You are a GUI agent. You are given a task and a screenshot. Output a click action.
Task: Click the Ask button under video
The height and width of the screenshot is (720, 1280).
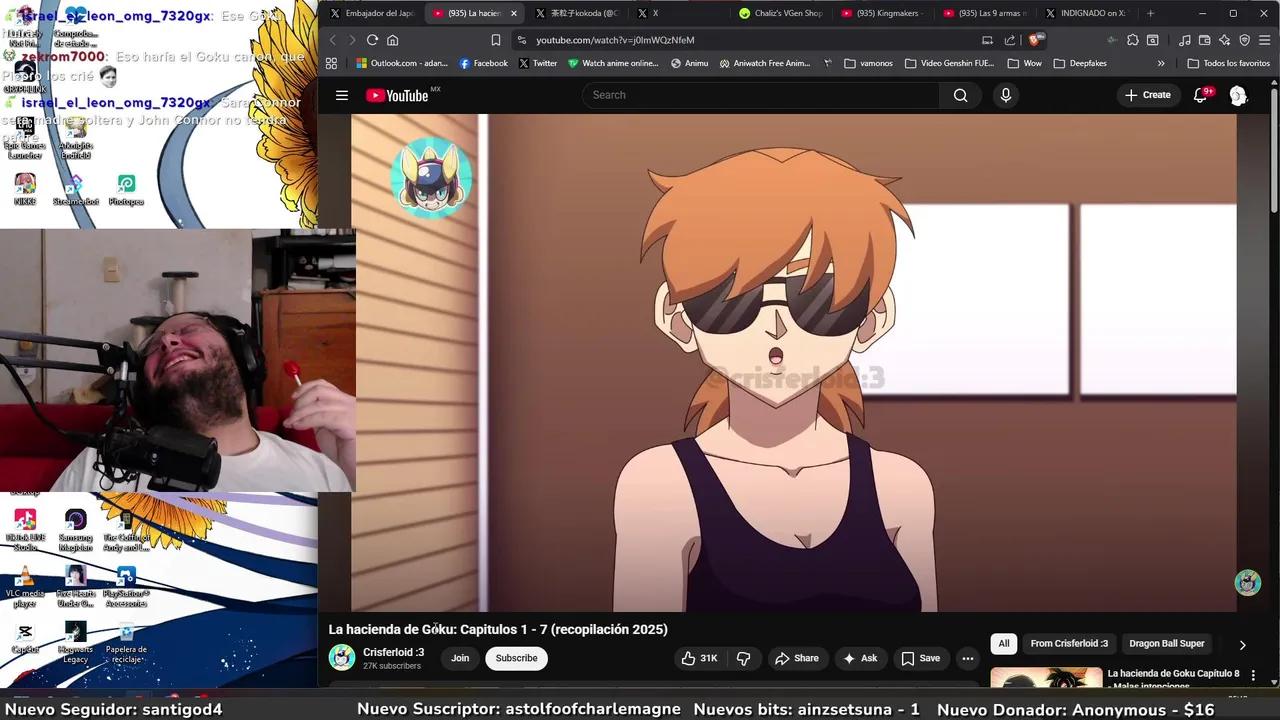click(860, 658)
